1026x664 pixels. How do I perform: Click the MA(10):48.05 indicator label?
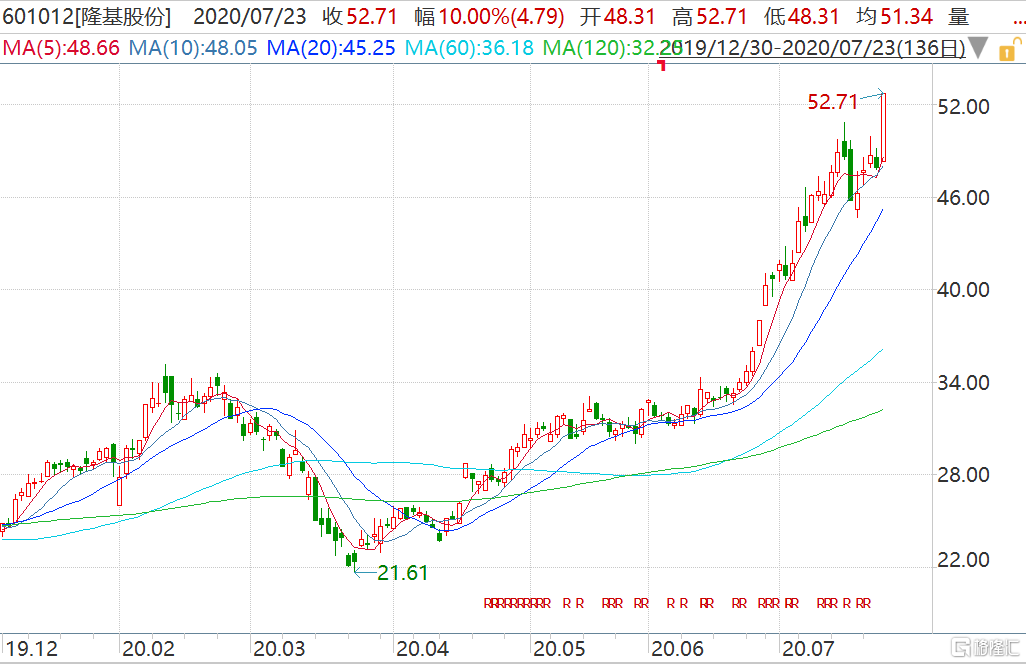click(x=193, y=48)
